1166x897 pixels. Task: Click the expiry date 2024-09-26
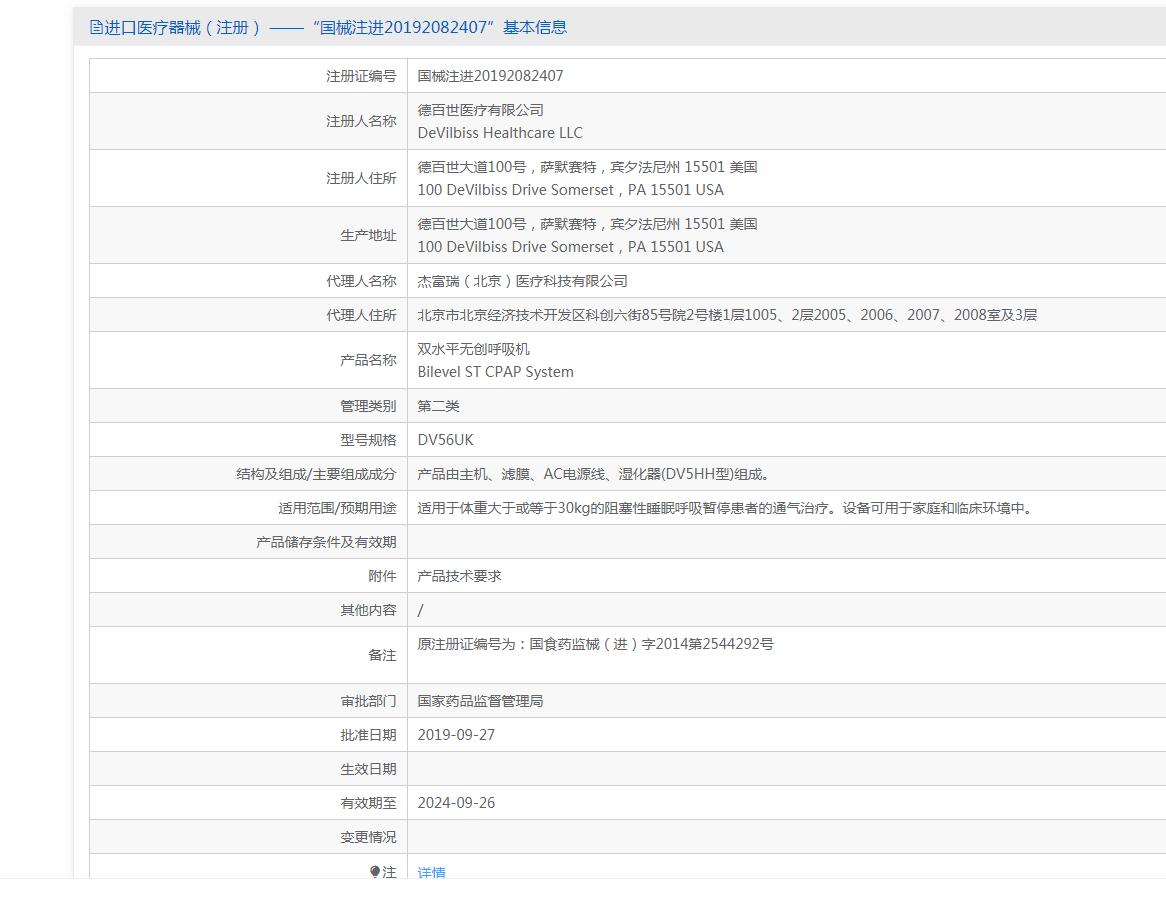click(456, 803)
